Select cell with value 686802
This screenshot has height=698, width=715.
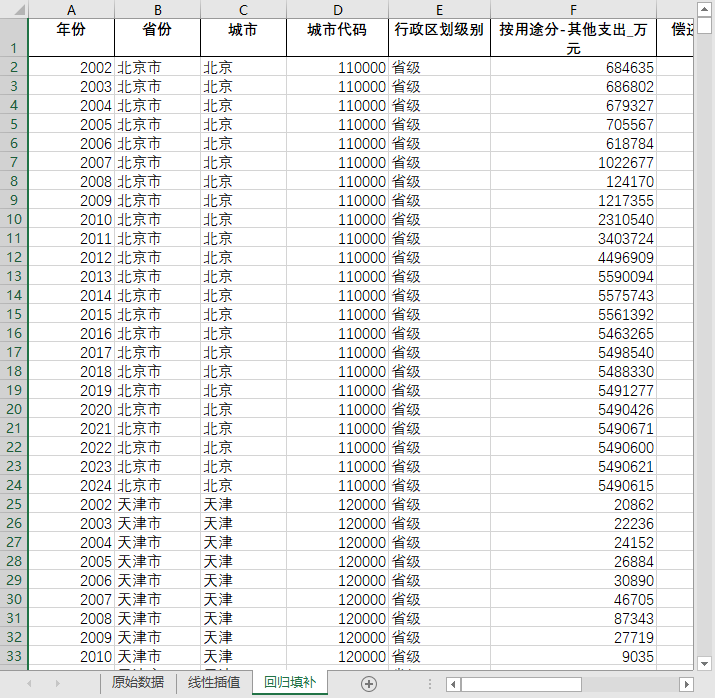pyautogui.click(x=574, y=87)
